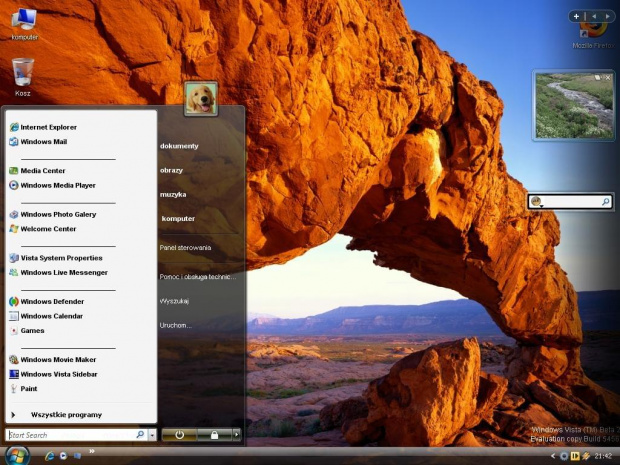Image resolution: width=620 pixels, height=465 pixels.
Task: Click the yellow play tray icon
Action: [x=575, y=456]
